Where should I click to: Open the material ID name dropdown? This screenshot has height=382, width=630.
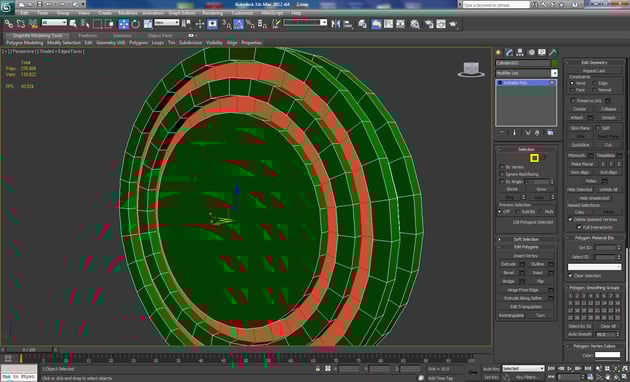(594, 267)
